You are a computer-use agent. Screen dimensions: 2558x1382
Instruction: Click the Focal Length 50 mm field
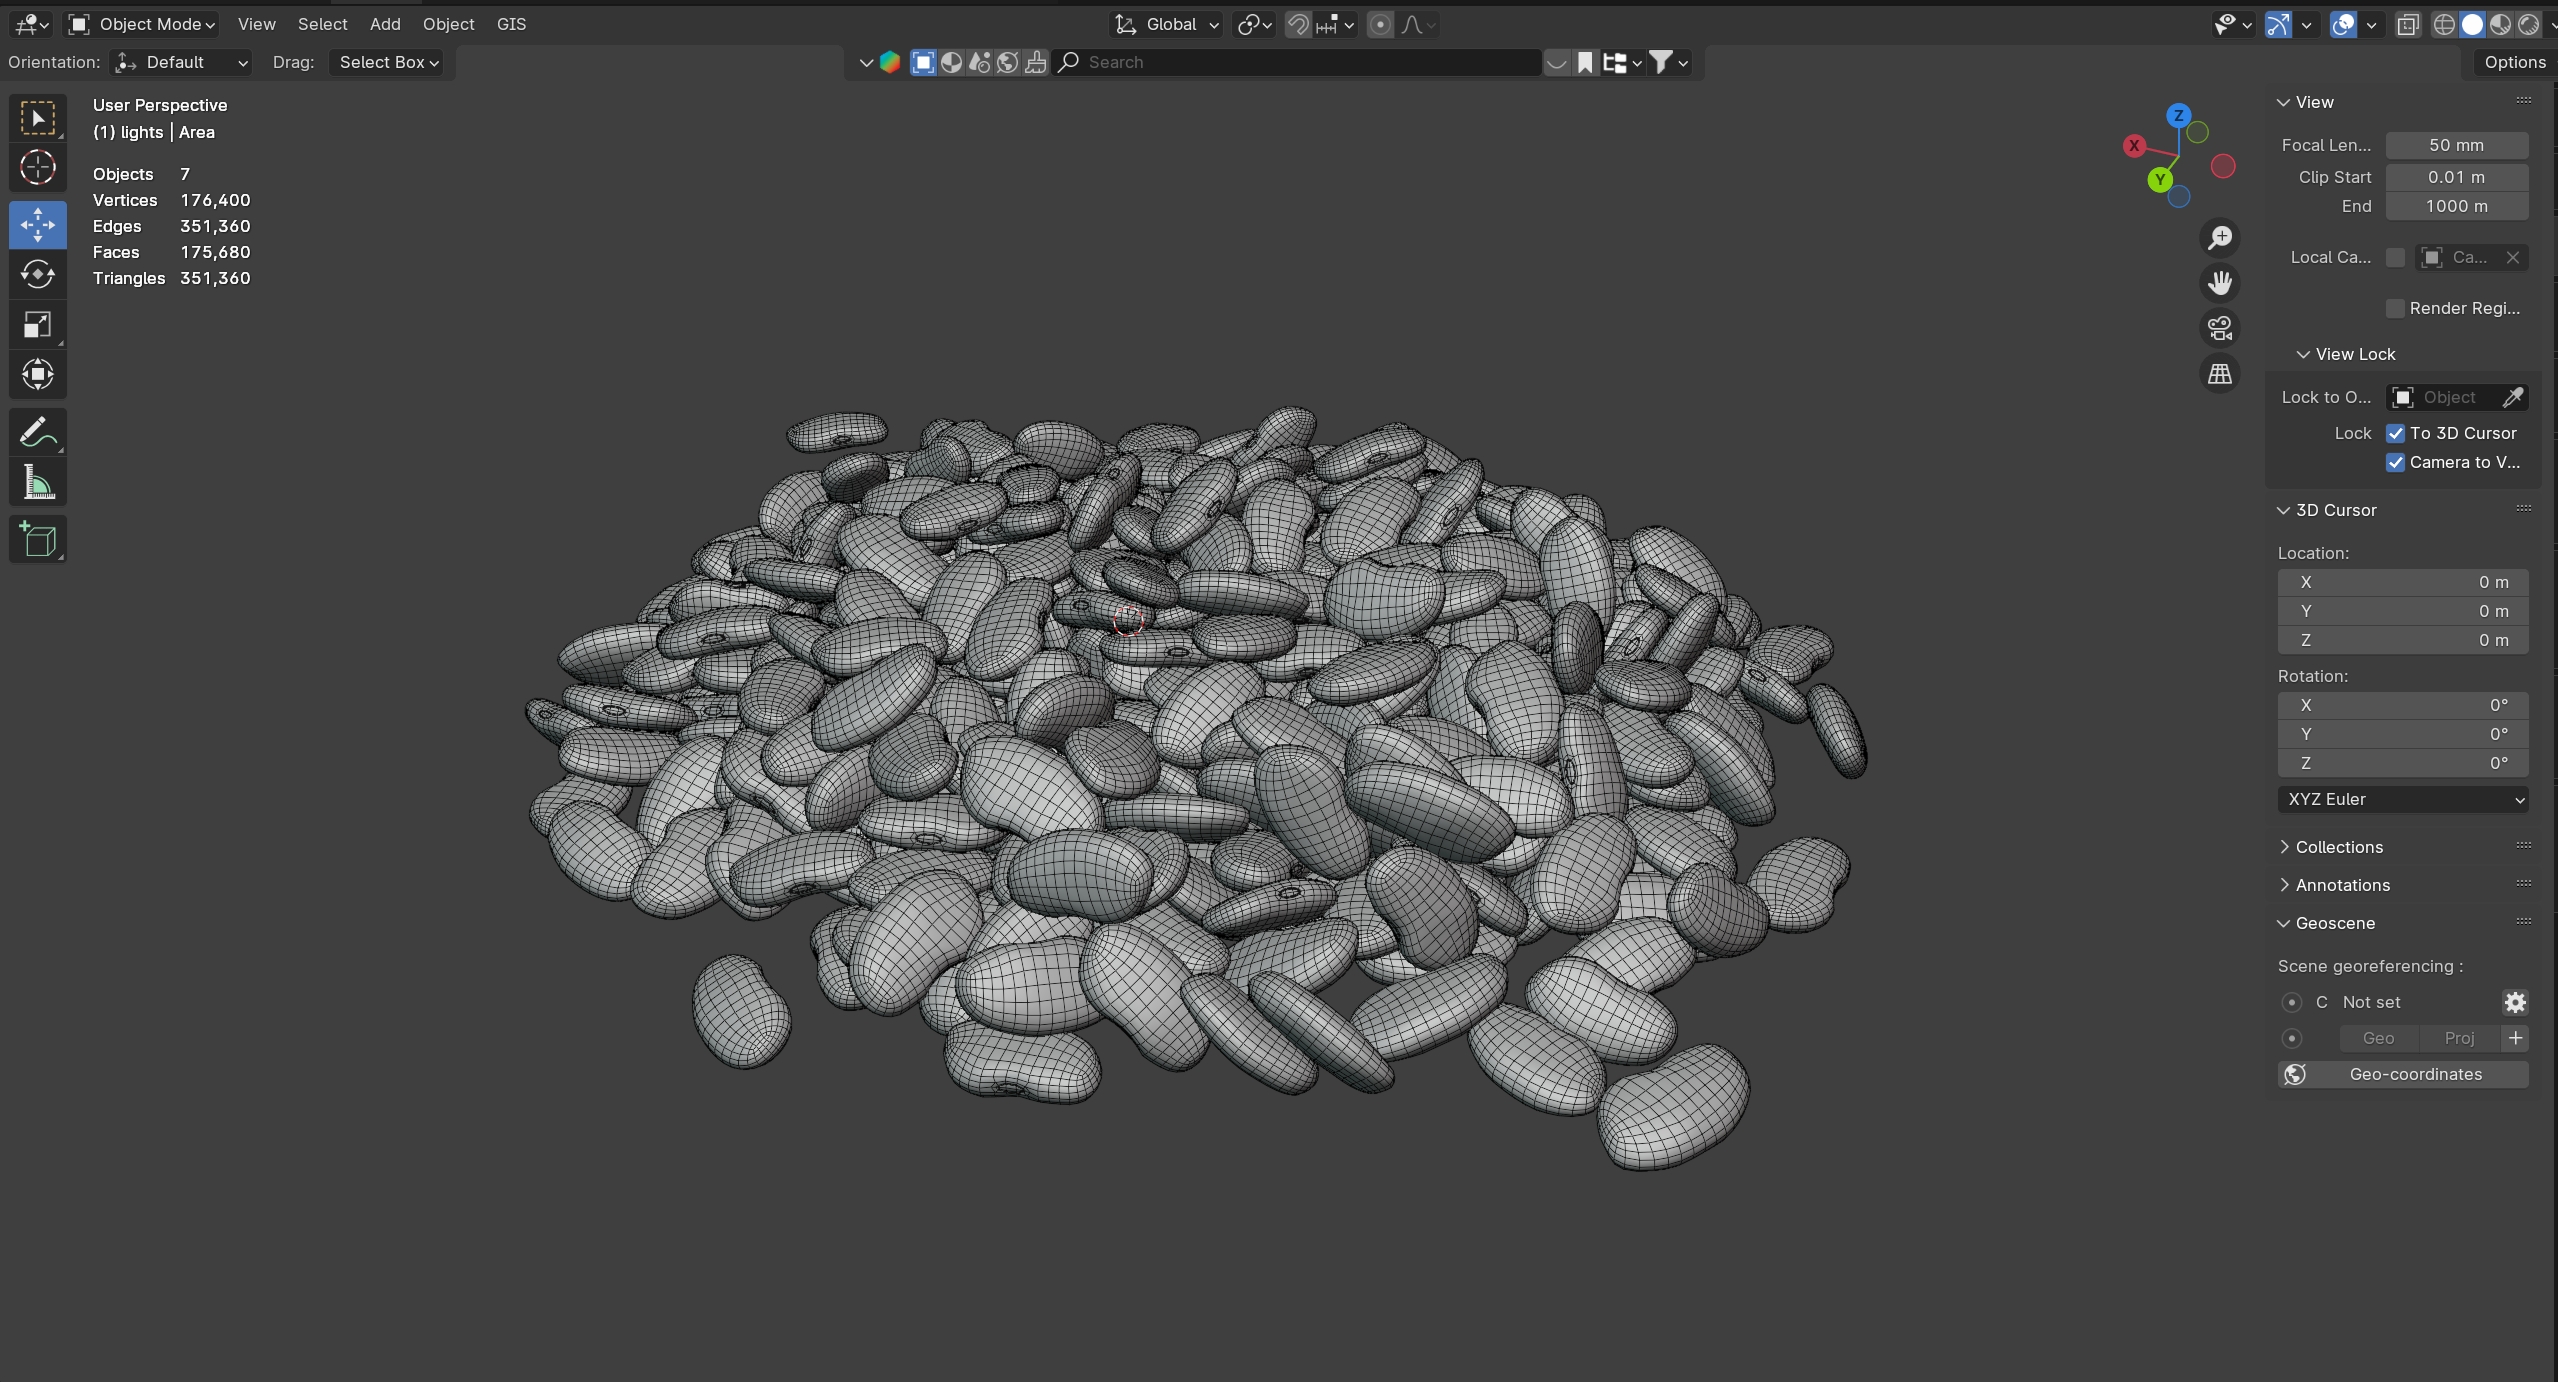tap(2456, 145)
